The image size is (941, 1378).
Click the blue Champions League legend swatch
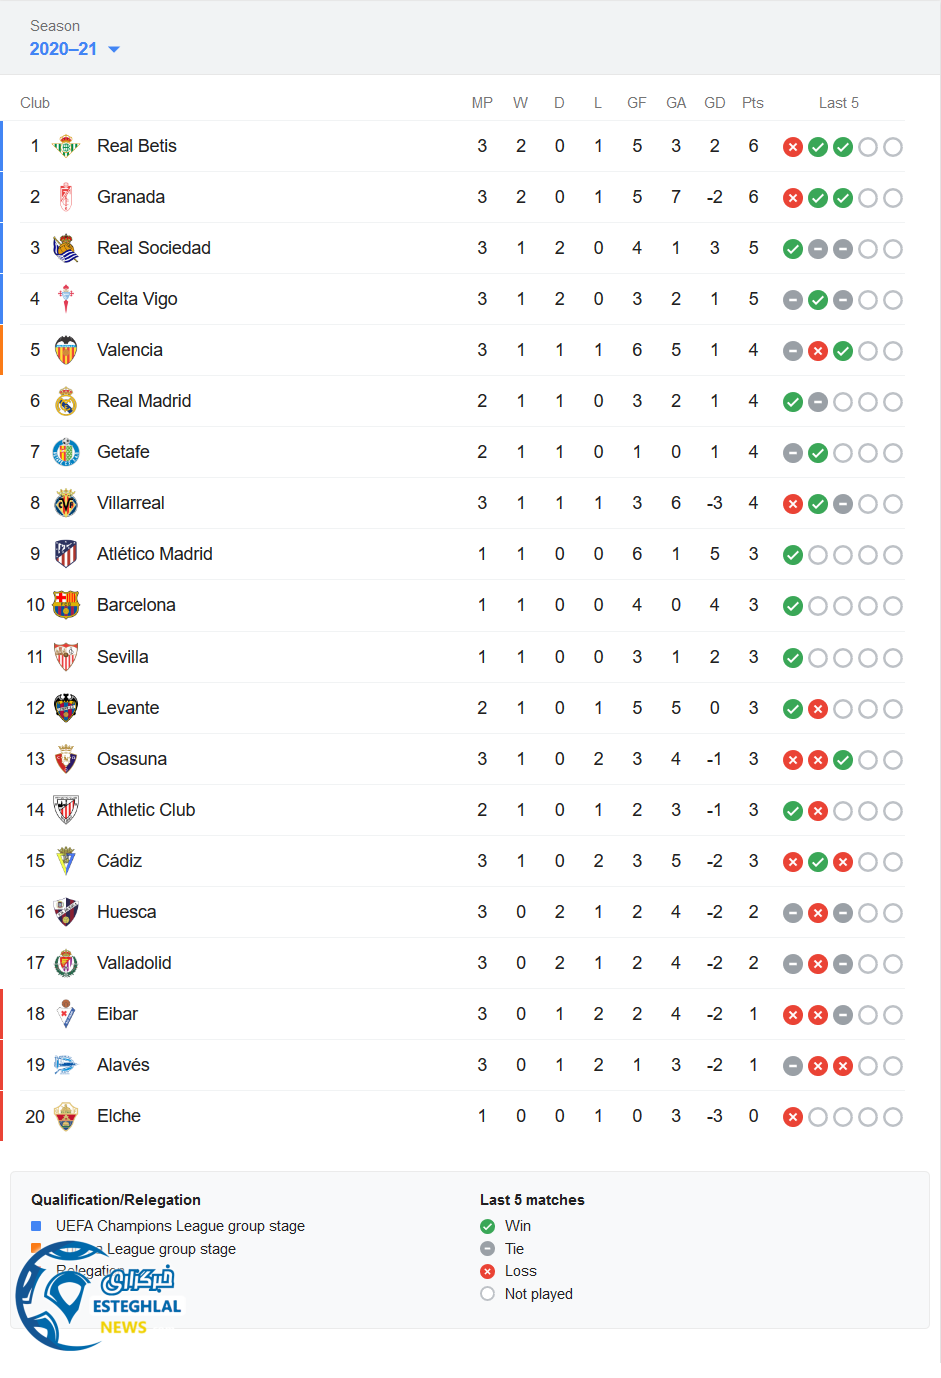[x=36, y=1226]
